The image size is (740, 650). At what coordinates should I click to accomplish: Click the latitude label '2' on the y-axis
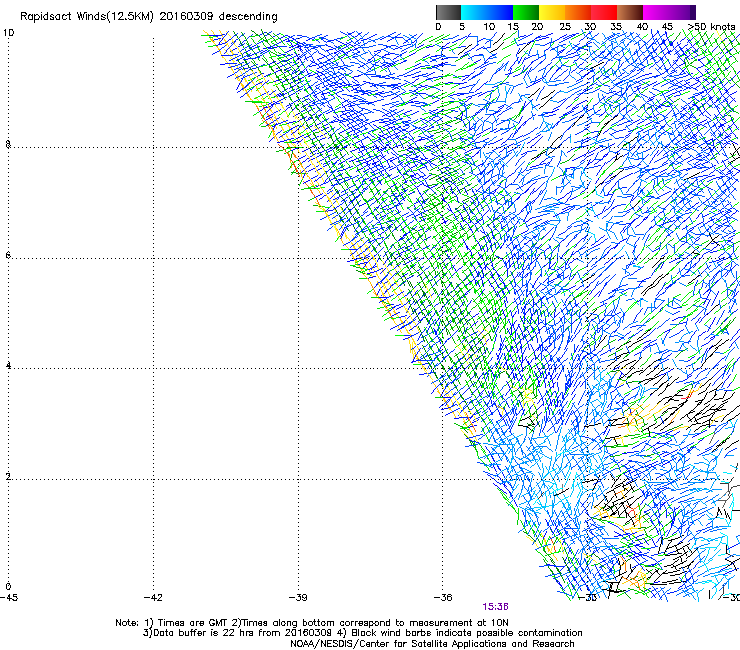(8, 477)
